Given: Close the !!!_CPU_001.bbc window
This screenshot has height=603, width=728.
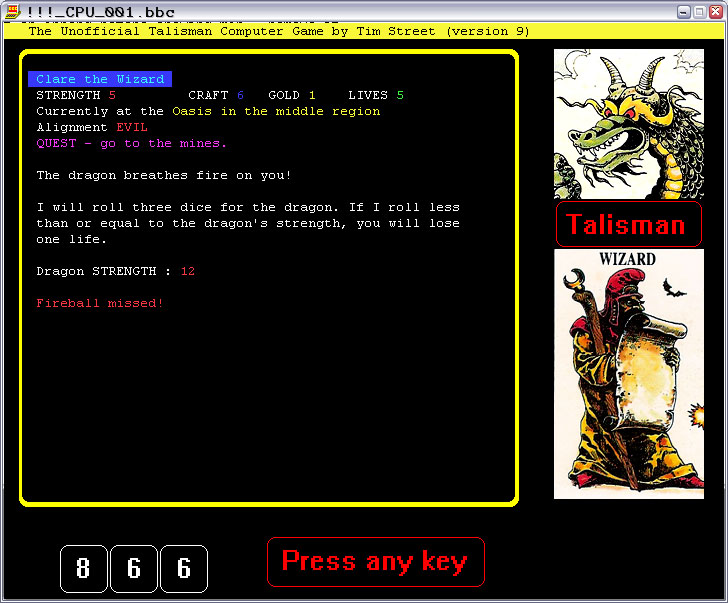Looking at the screenshot, I should click(x=715, y=12).
